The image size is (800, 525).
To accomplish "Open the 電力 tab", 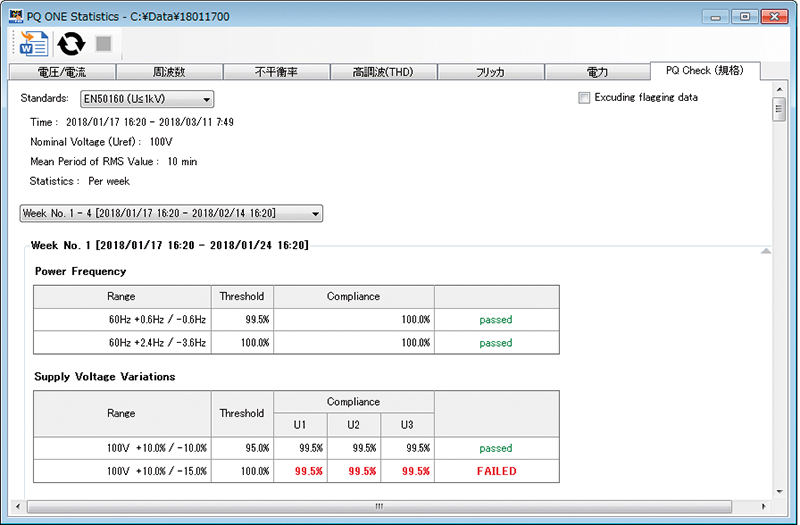I will point(597,72).
